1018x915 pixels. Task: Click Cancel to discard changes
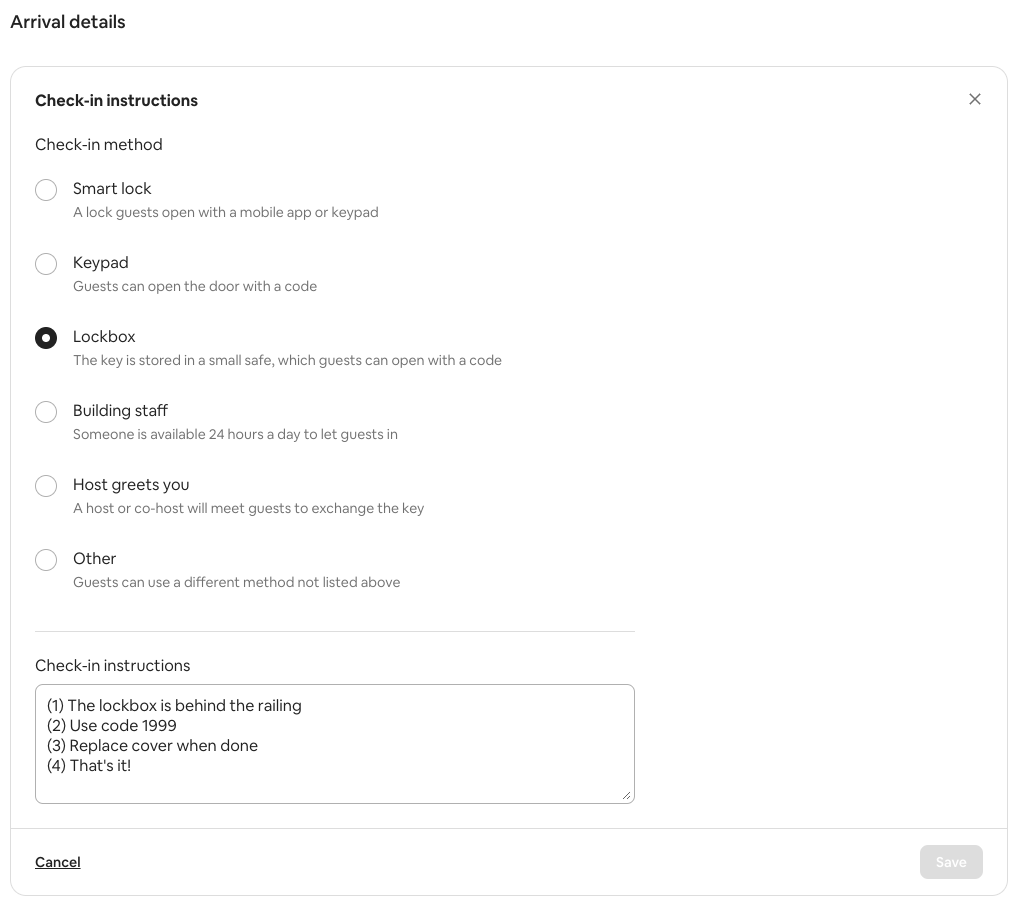click(57, 862)
